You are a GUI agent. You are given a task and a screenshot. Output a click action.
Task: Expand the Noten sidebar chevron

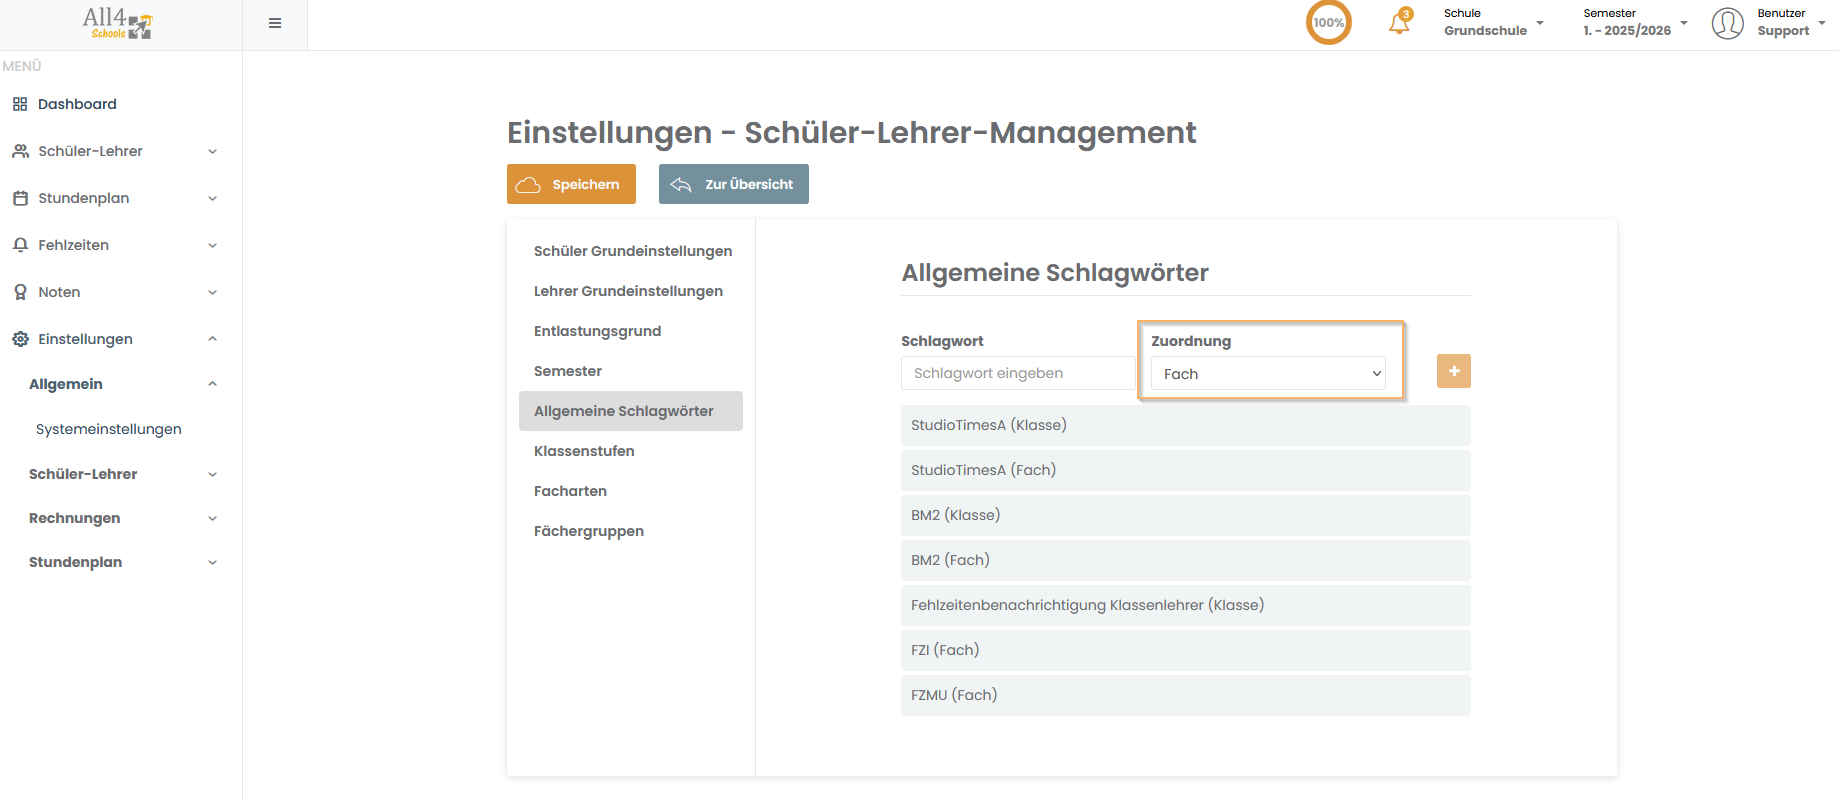212,292
